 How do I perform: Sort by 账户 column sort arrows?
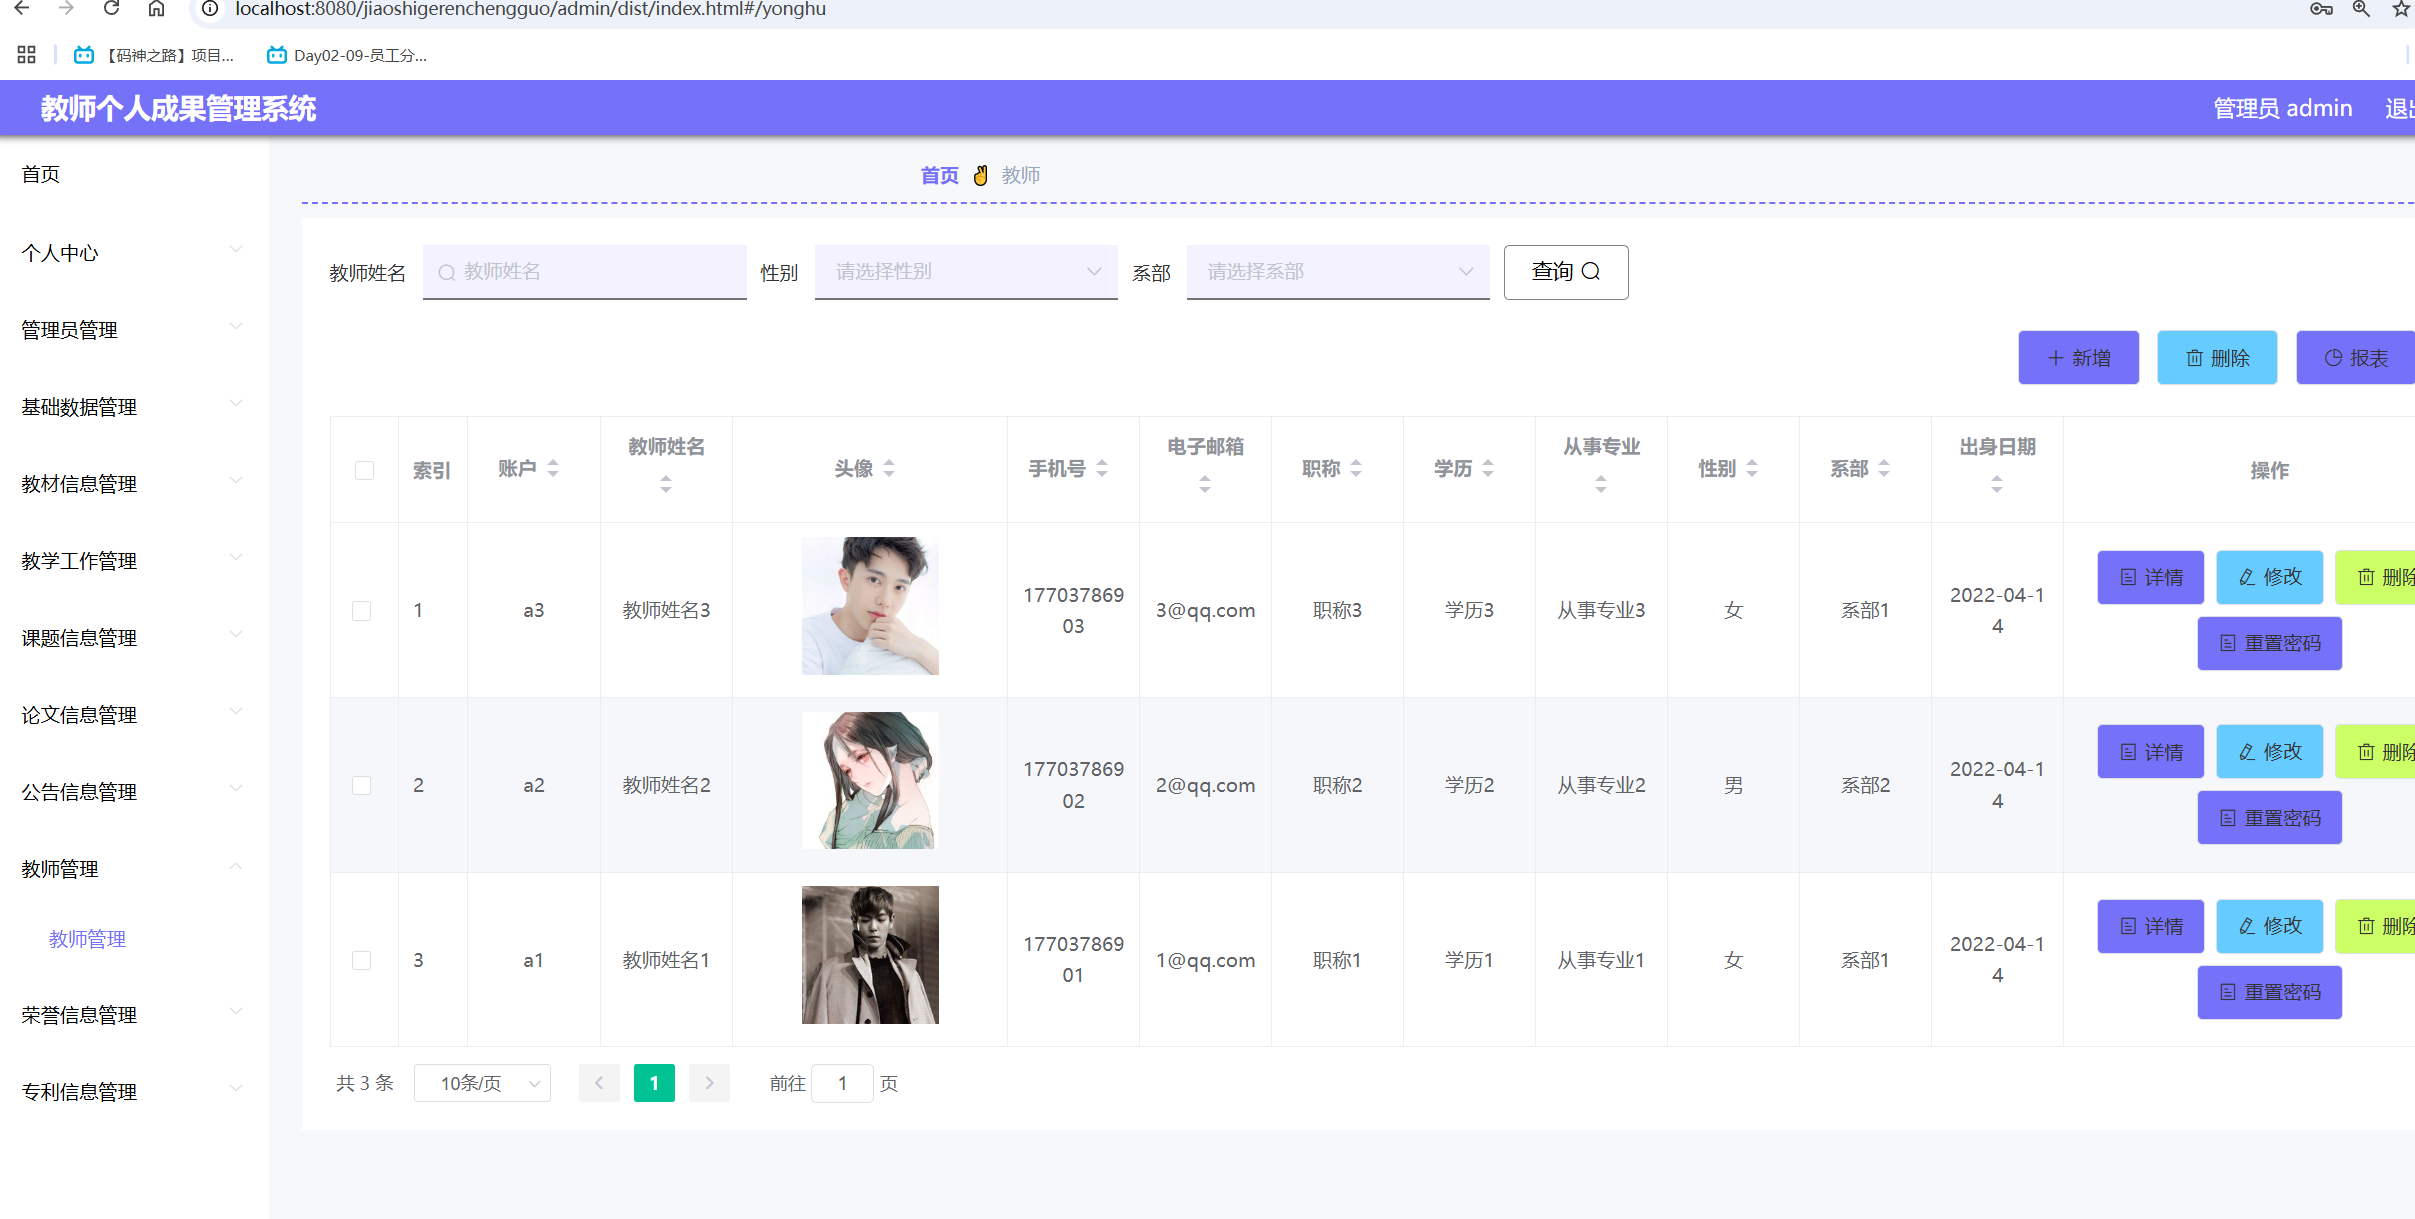(553, 468)
